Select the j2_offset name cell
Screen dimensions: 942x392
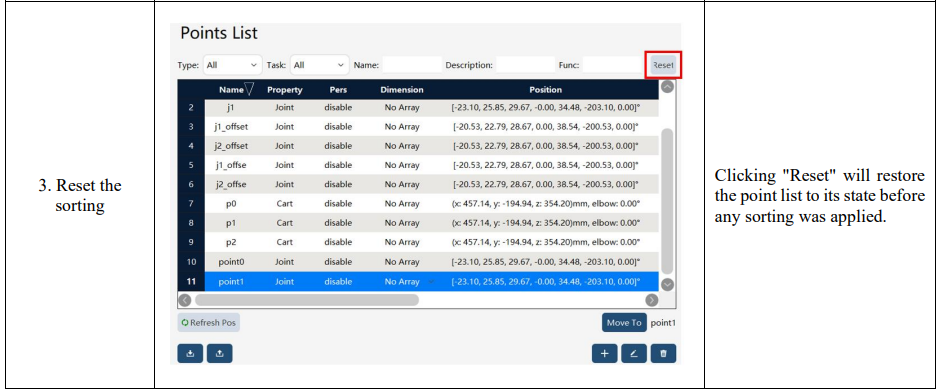[231, 146]
